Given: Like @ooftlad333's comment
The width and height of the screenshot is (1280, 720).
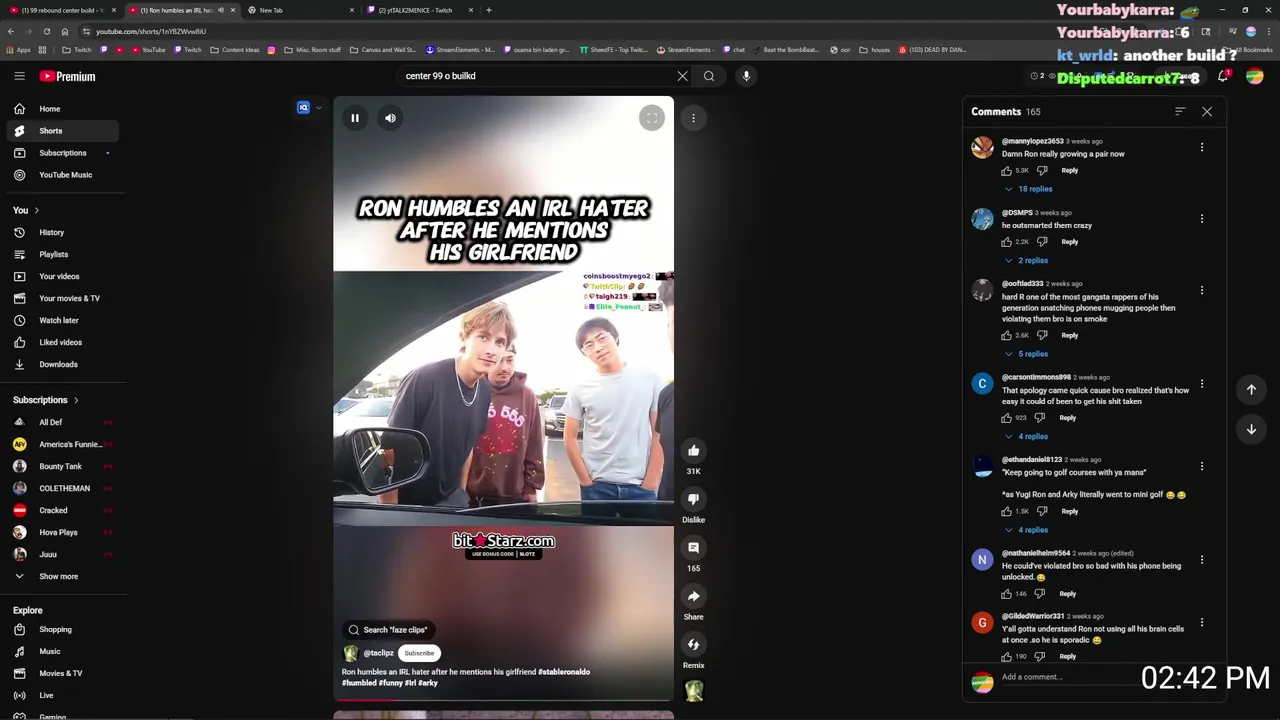Looking at the screenshot, I should pos(1006,336).
